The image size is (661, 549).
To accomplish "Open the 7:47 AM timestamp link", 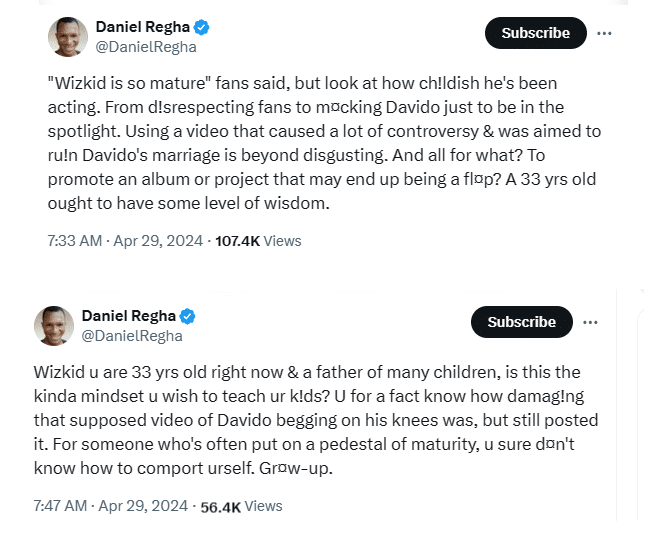I will pyautogui.click(x=62, y=506).
